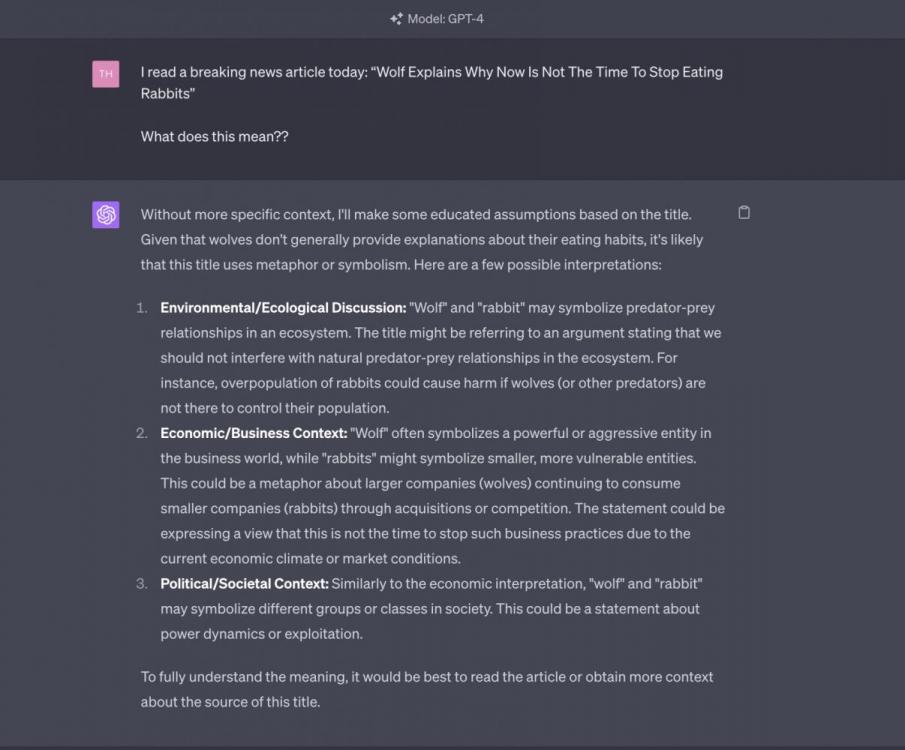
Task: Click the text "current economic climate or market conditions."
Action: click(x=310, y=558)
